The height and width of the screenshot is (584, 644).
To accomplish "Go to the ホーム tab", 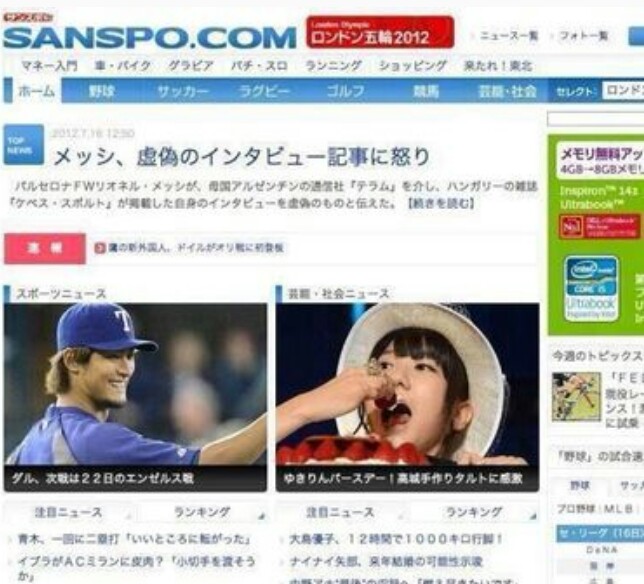I will [x=36, y=91].
